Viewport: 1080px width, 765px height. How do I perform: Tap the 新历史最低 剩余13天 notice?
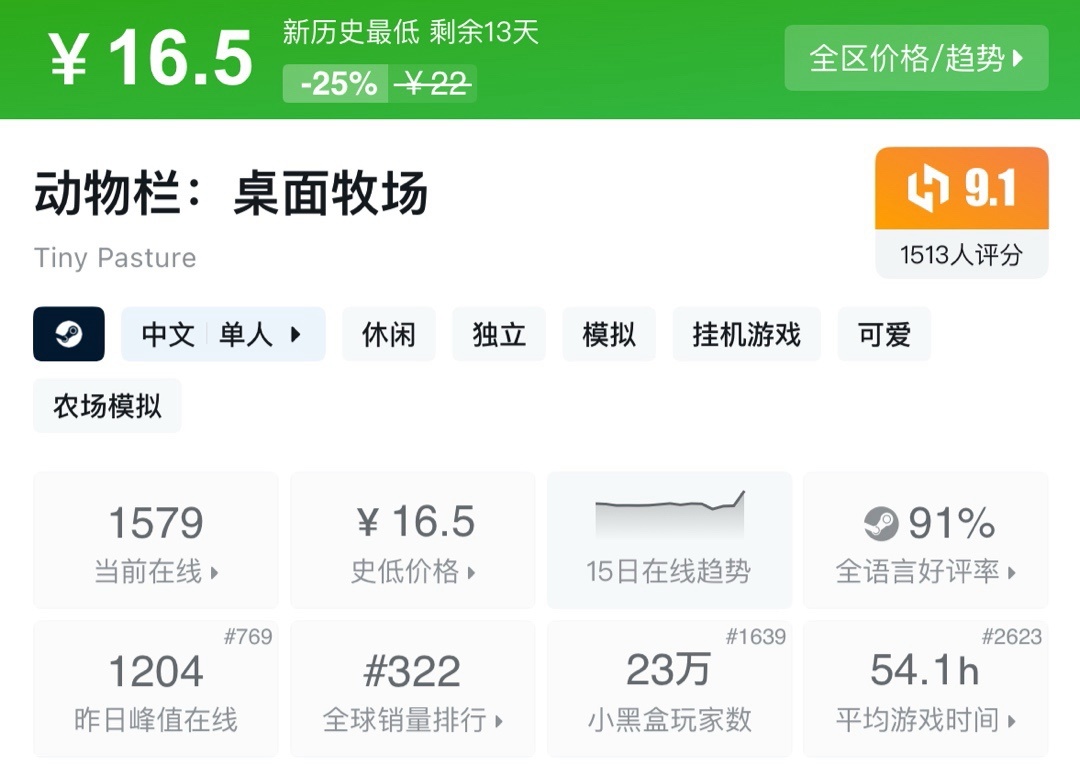coord(411,32)
